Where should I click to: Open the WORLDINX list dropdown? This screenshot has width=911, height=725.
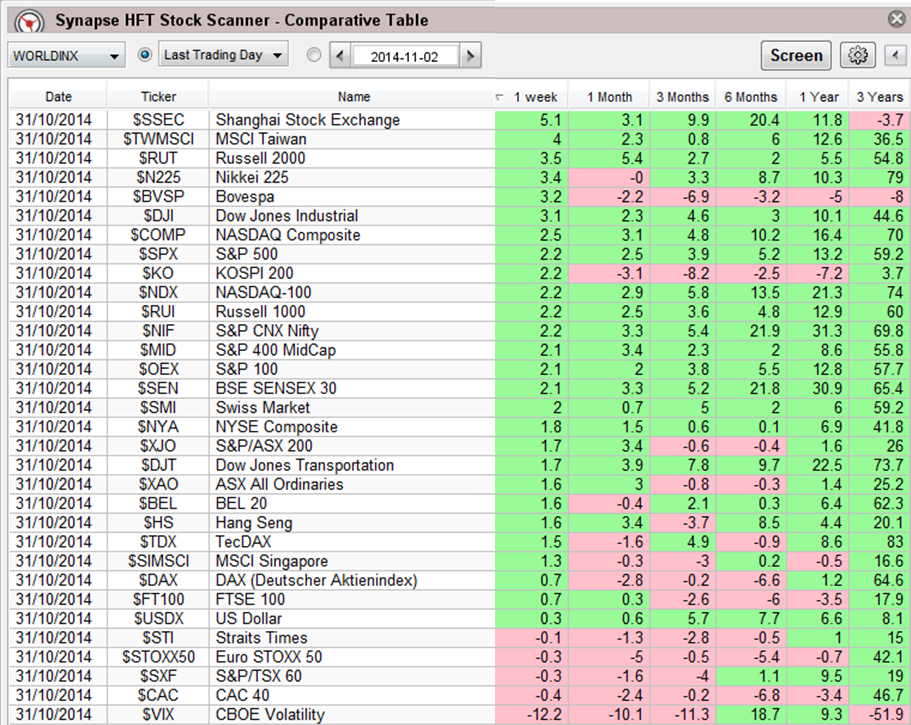(x=66, y=56)
